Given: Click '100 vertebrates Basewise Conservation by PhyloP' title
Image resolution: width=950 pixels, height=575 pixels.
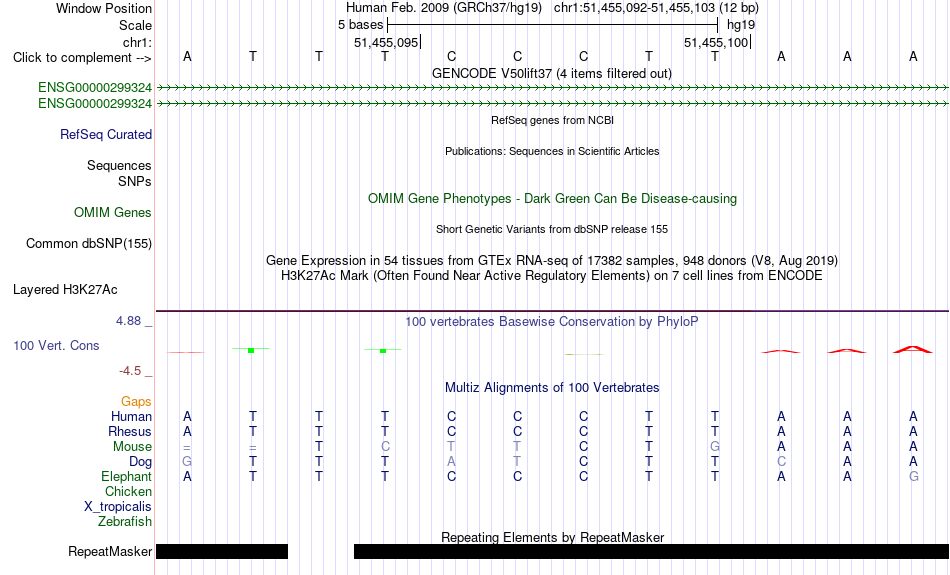Looking at the screenshot, I should coord(552,321).
